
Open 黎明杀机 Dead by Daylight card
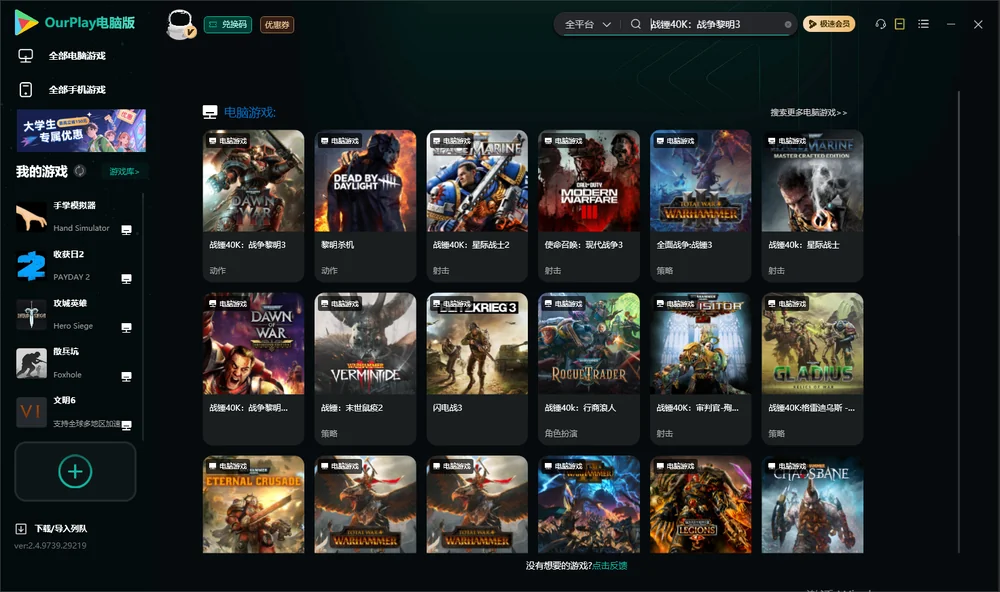[365, 205]
